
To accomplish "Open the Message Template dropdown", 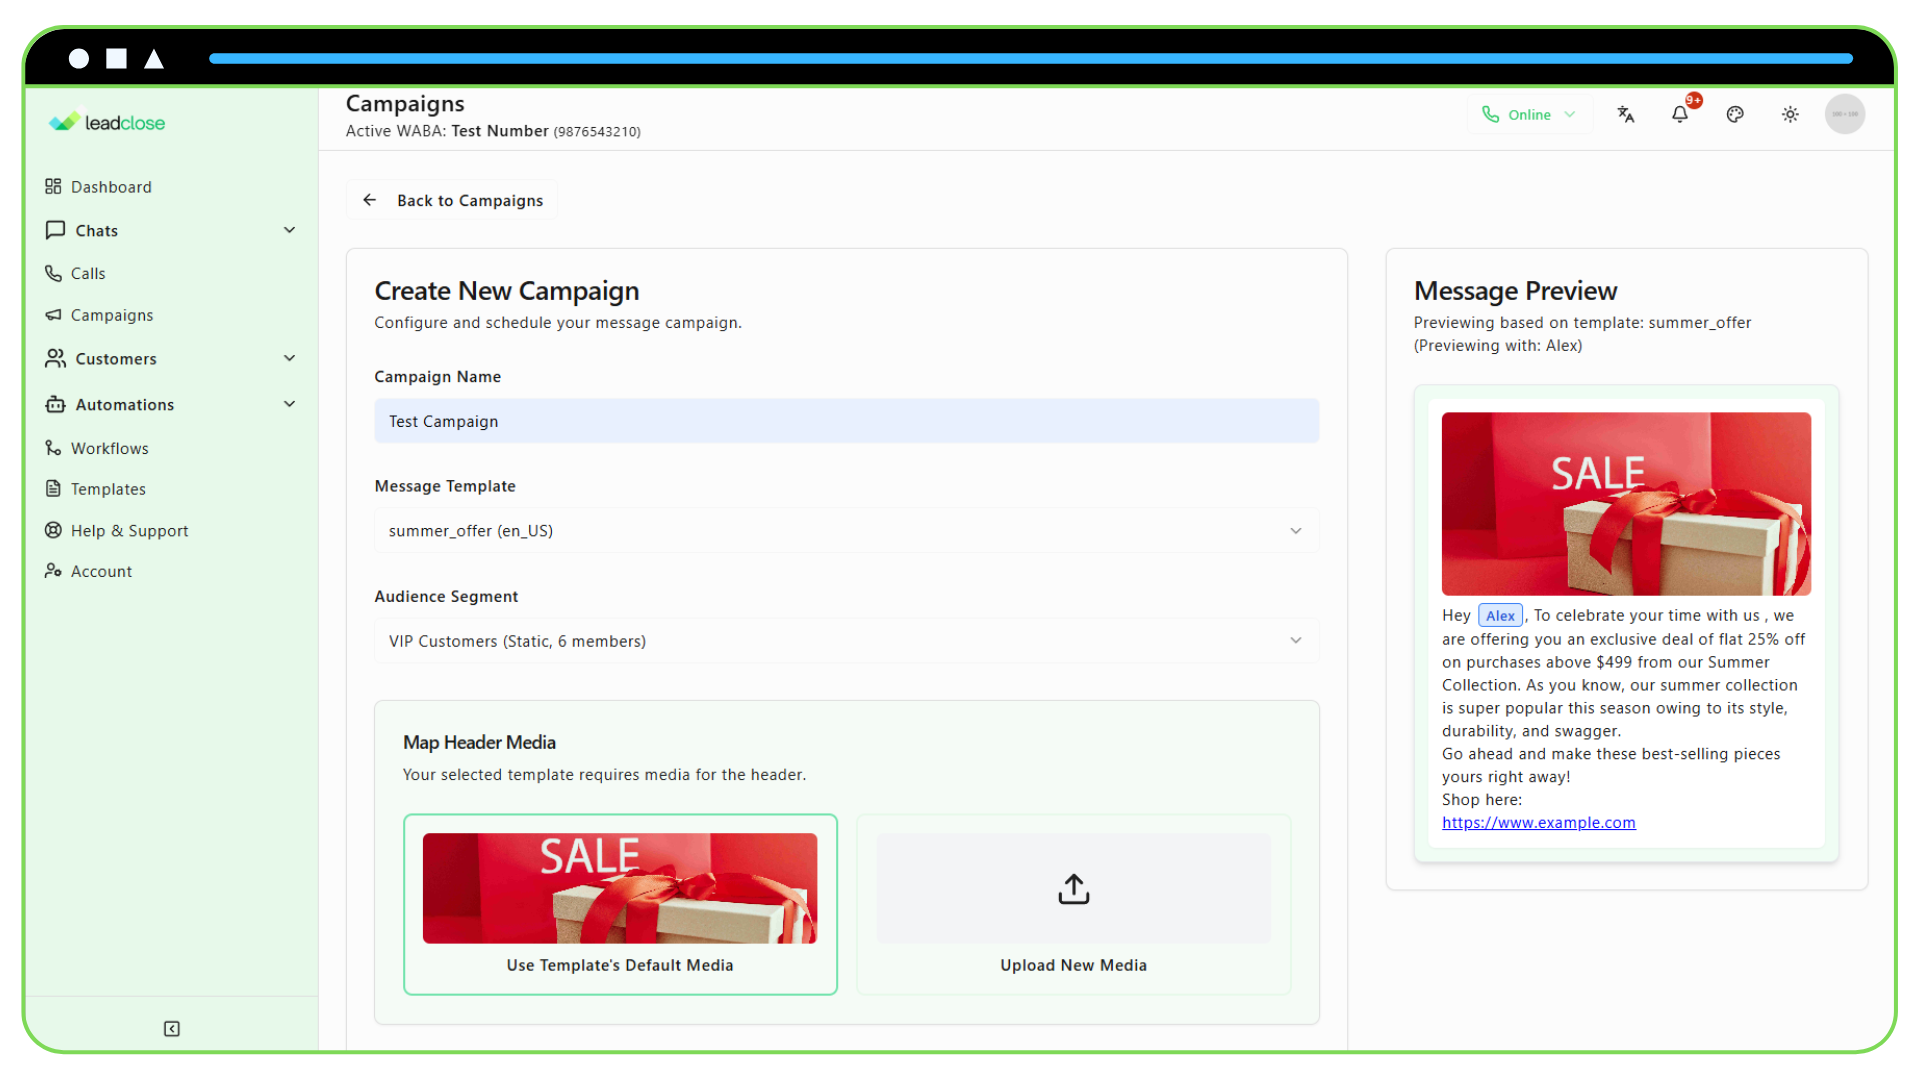I will click(x=846, y=531).
